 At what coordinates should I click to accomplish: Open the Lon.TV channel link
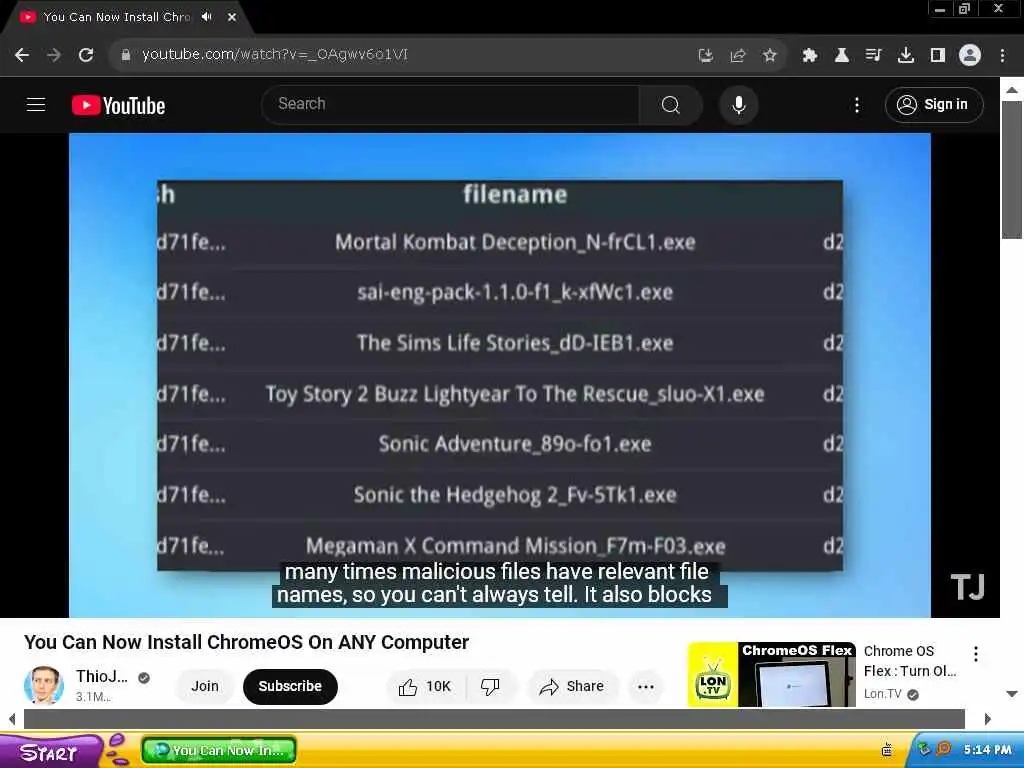[x=883, y=694]
